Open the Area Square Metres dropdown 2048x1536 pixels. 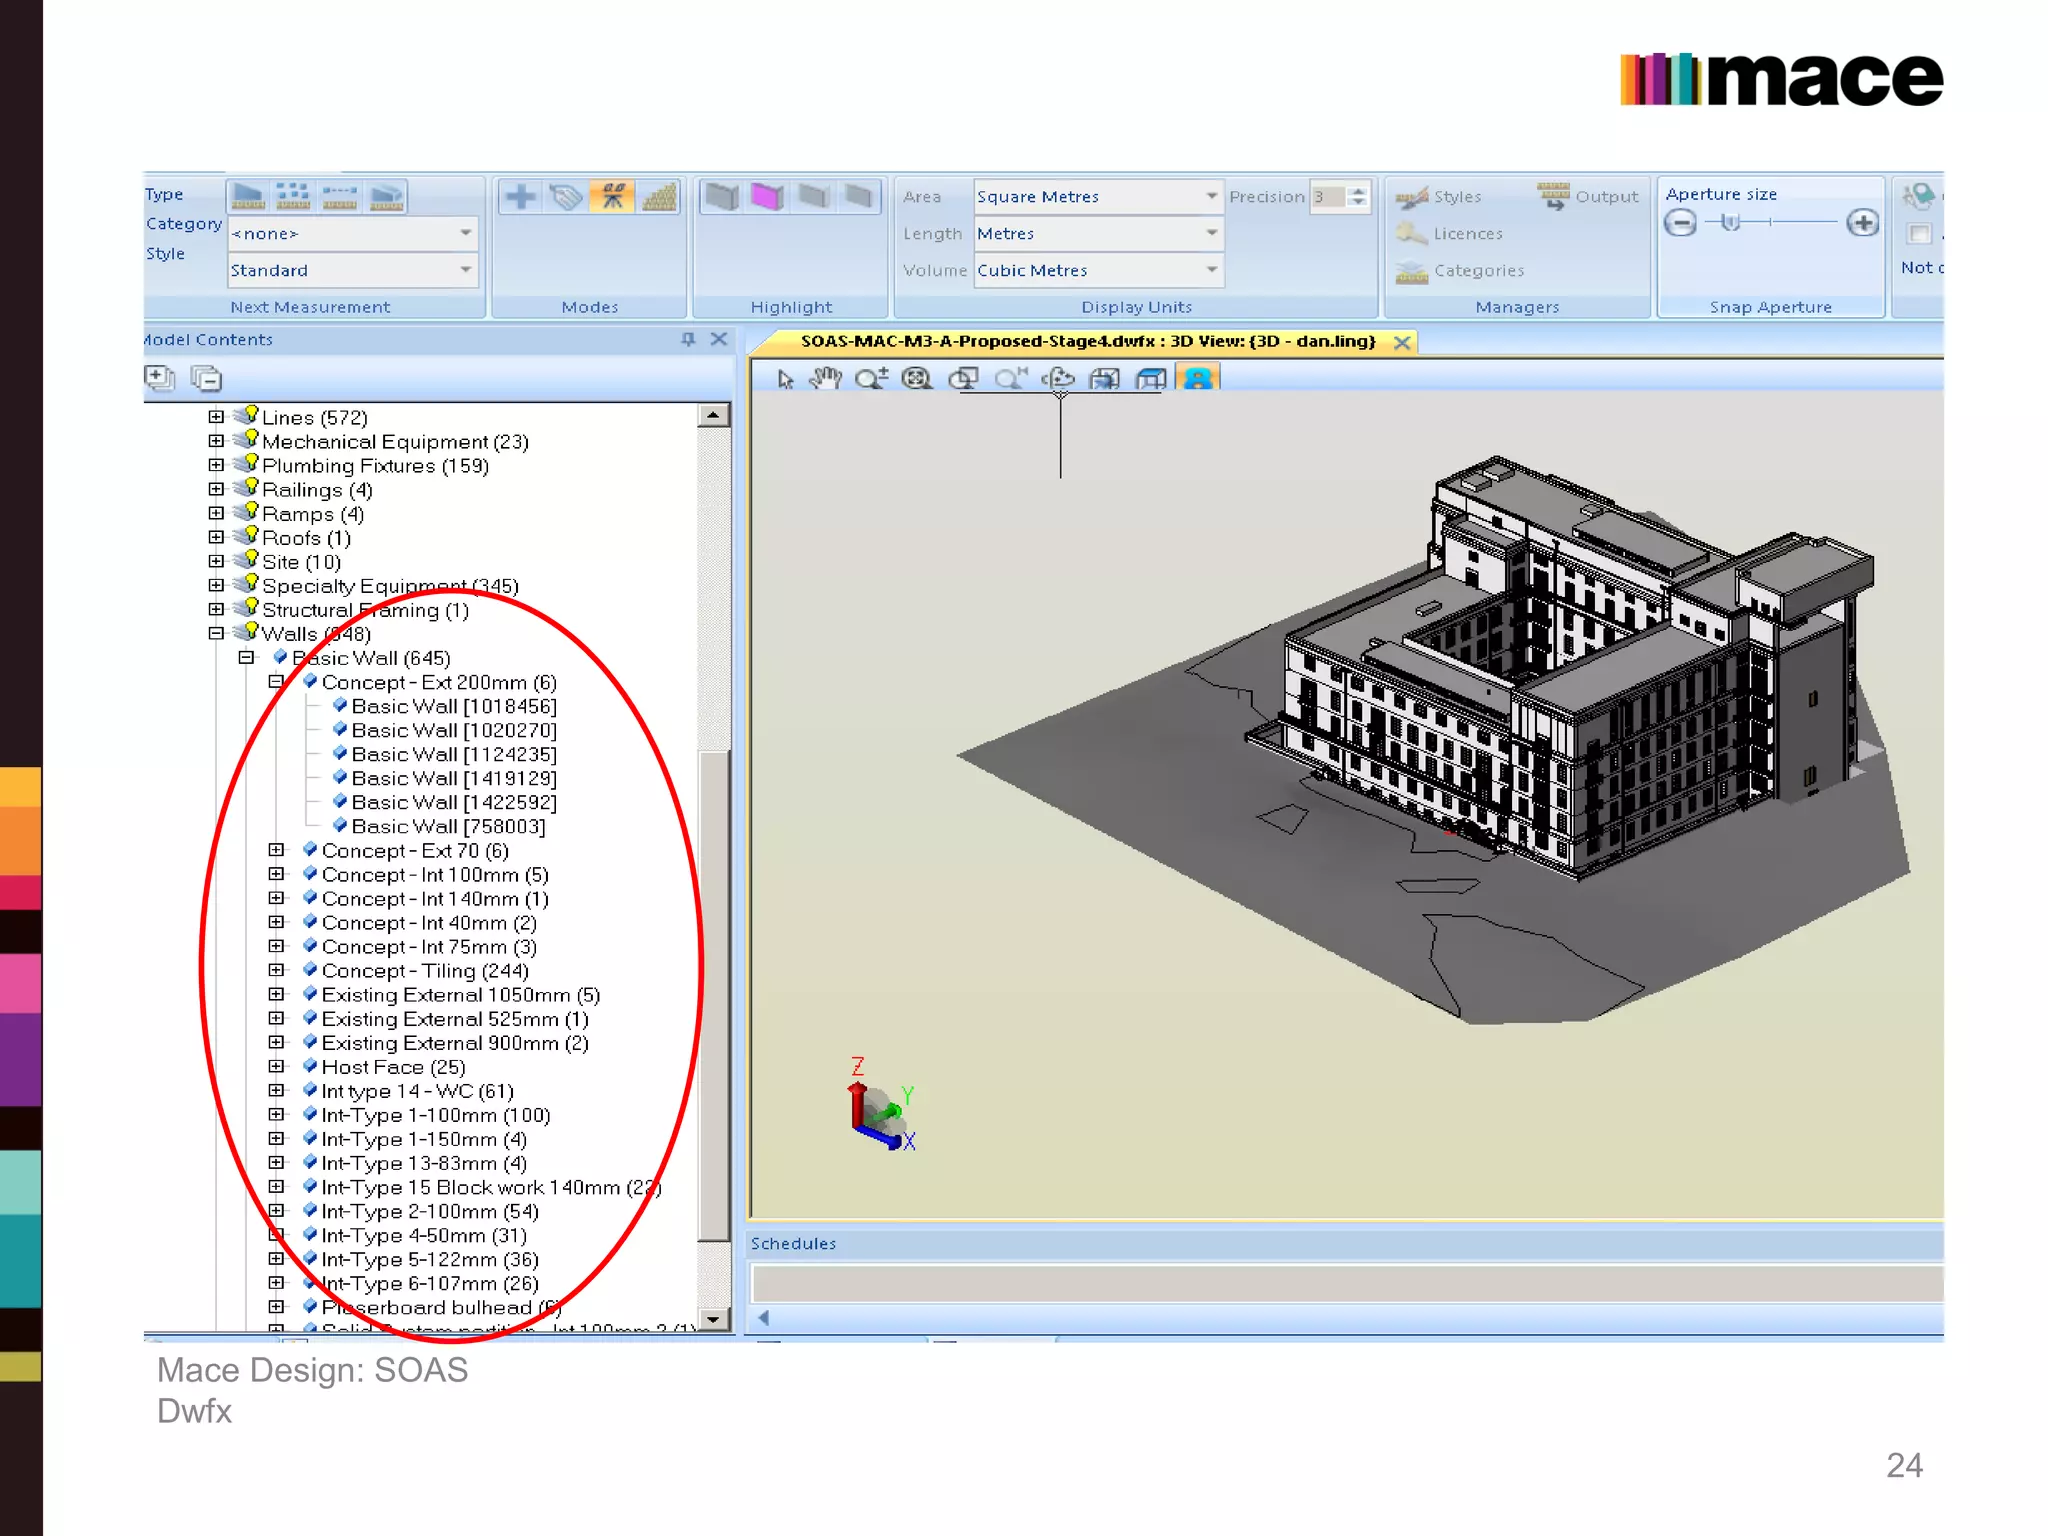tap(1211, 196)
